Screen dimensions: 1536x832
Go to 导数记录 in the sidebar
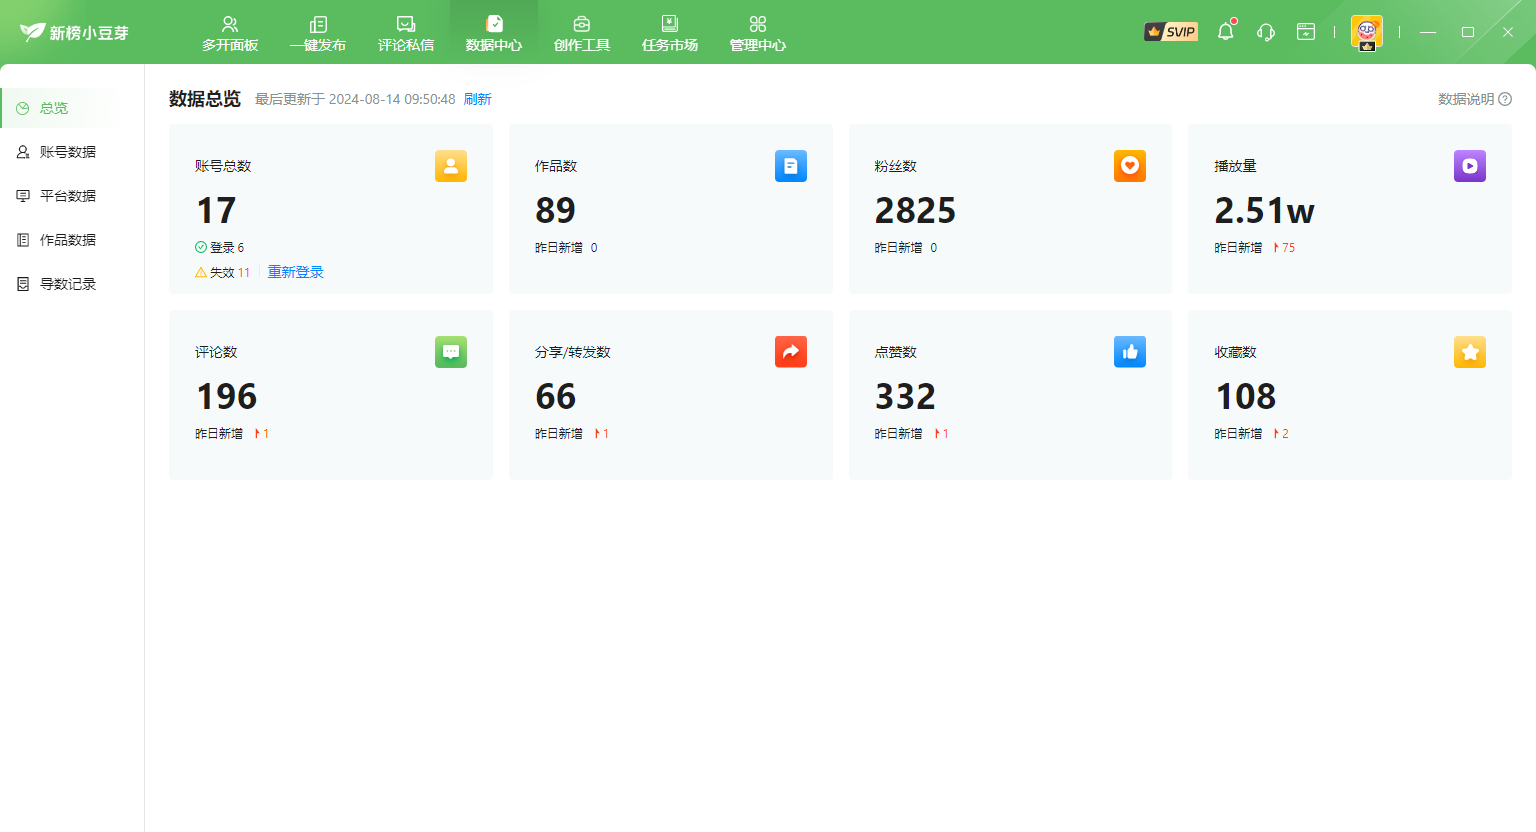[68, 284]
